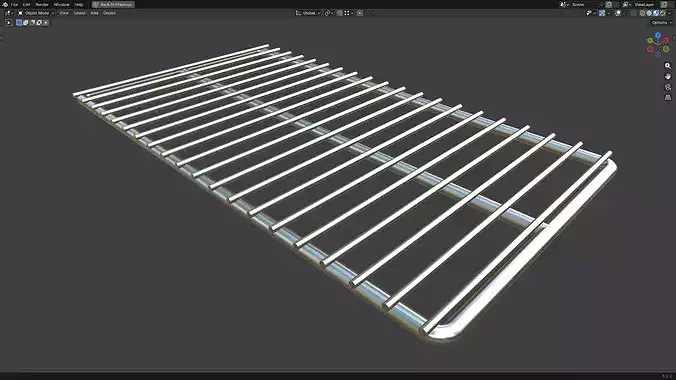676x380 pixels.
Task: Click the dim blue negative Z gizmo handle
Action: pyautogui.click(x=658, y=54)
